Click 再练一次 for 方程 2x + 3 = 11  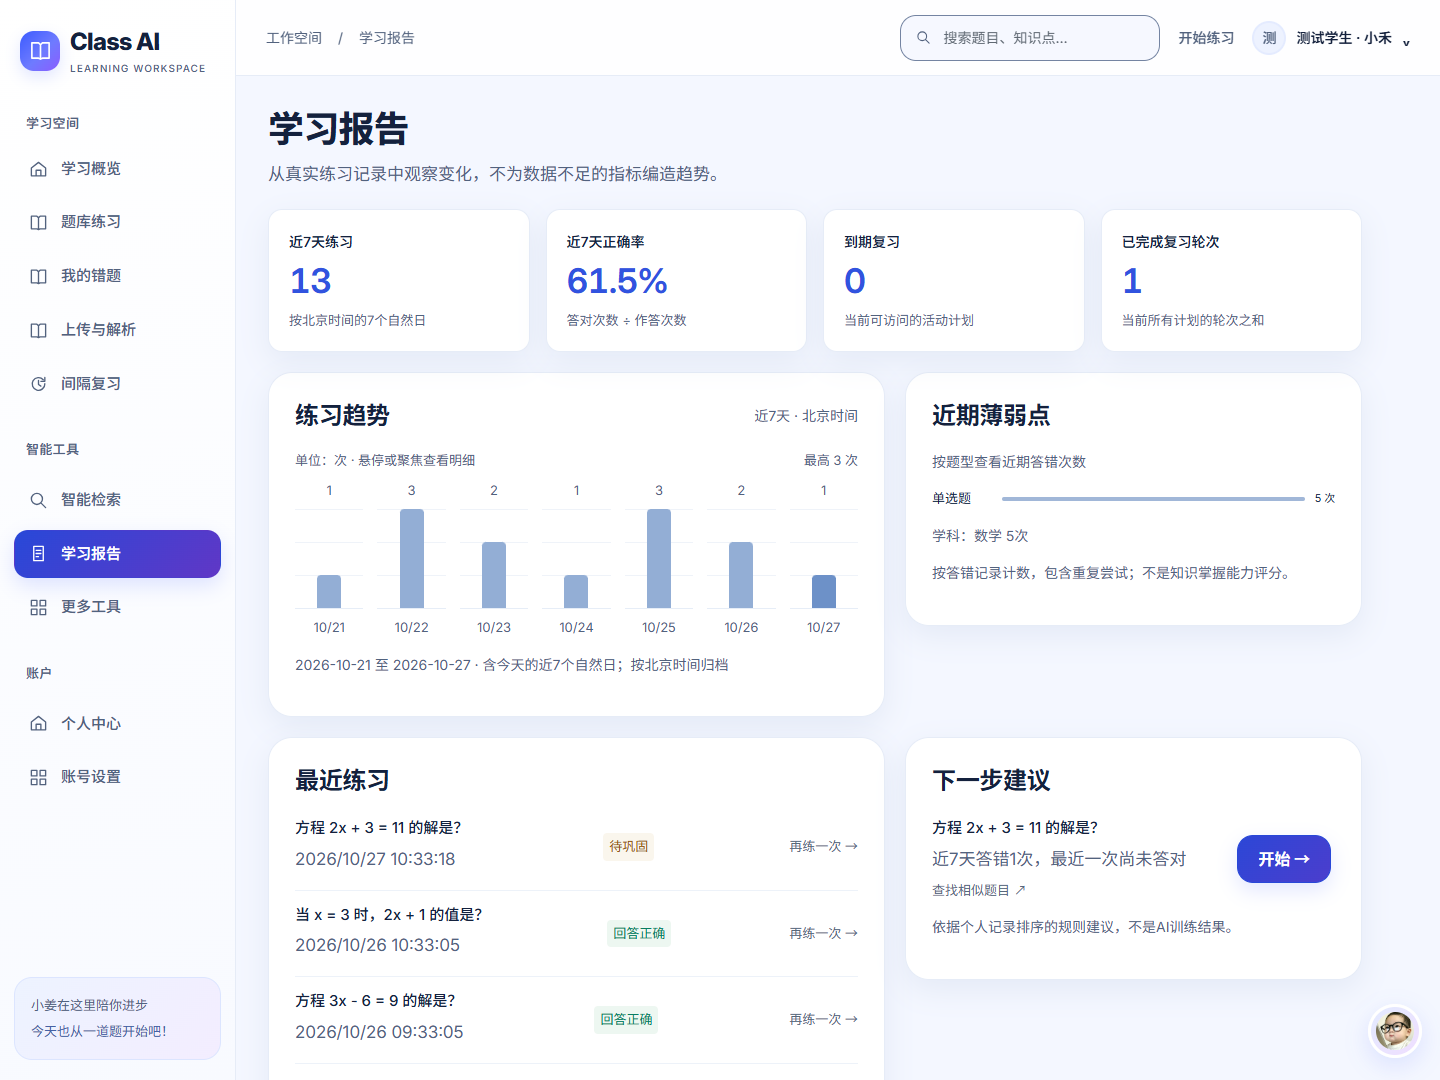[823, 846]
